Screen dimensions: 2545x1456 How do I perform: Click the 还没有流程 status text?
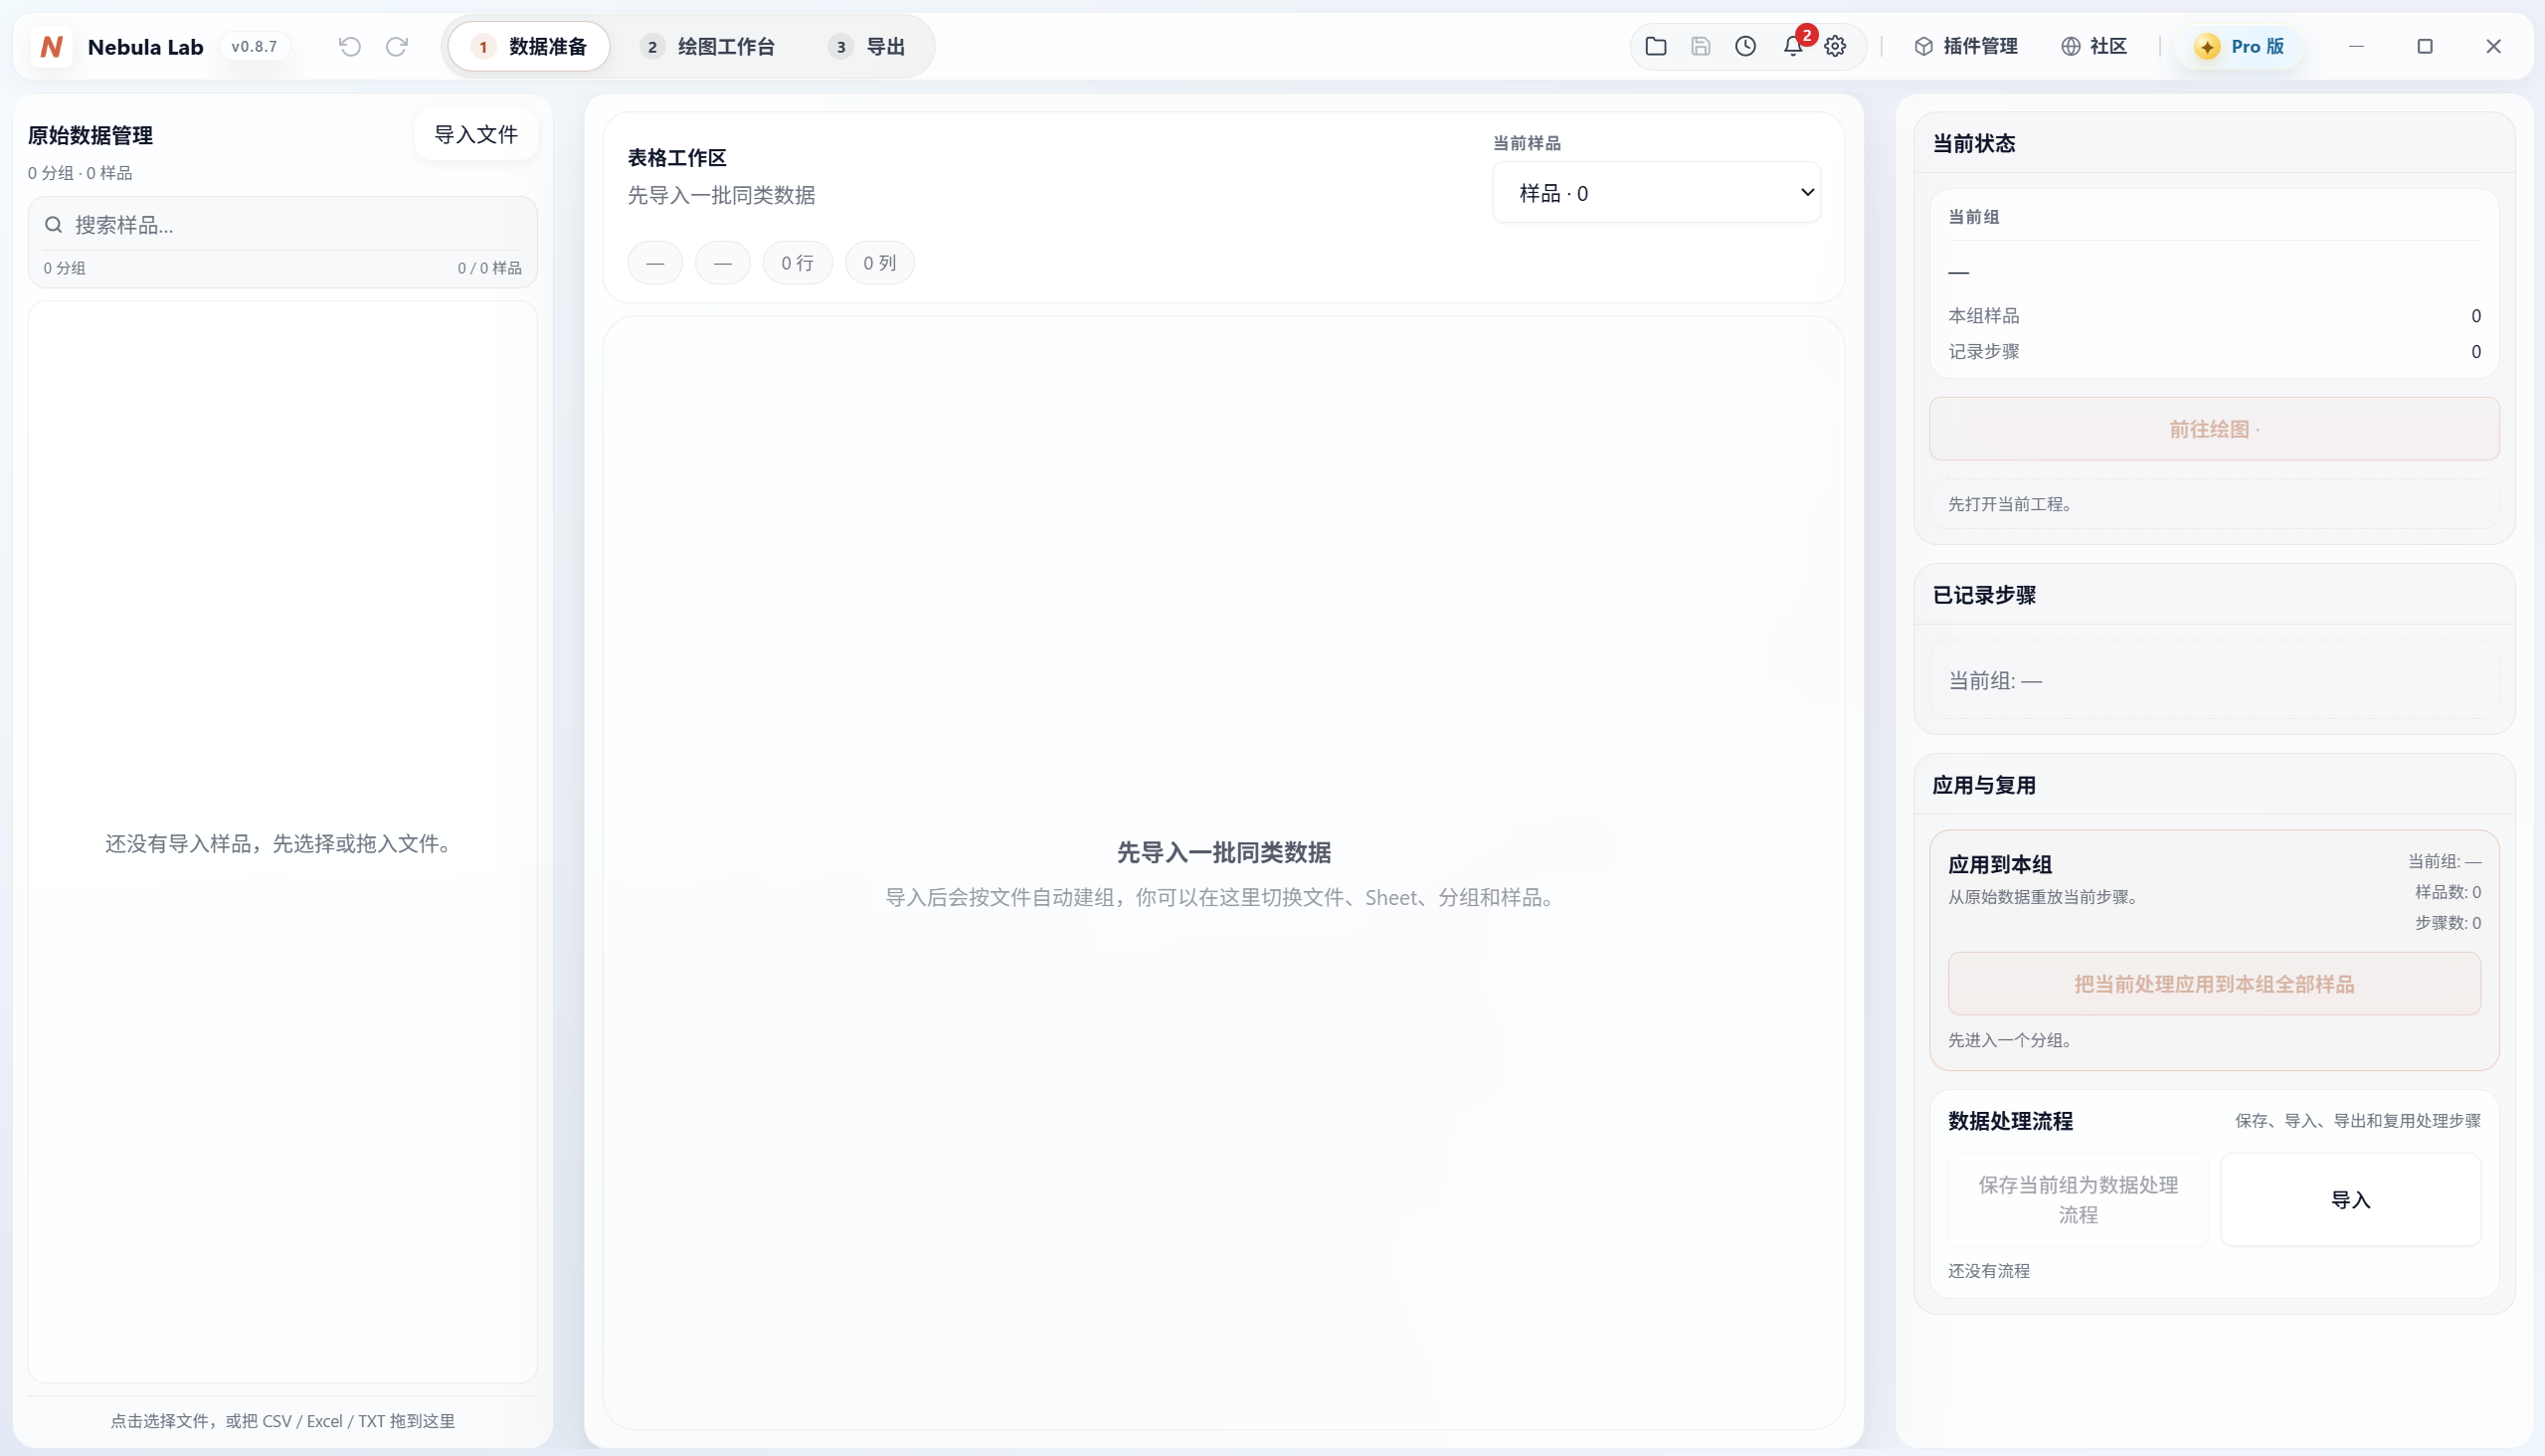click(x=1989, y=1271)
